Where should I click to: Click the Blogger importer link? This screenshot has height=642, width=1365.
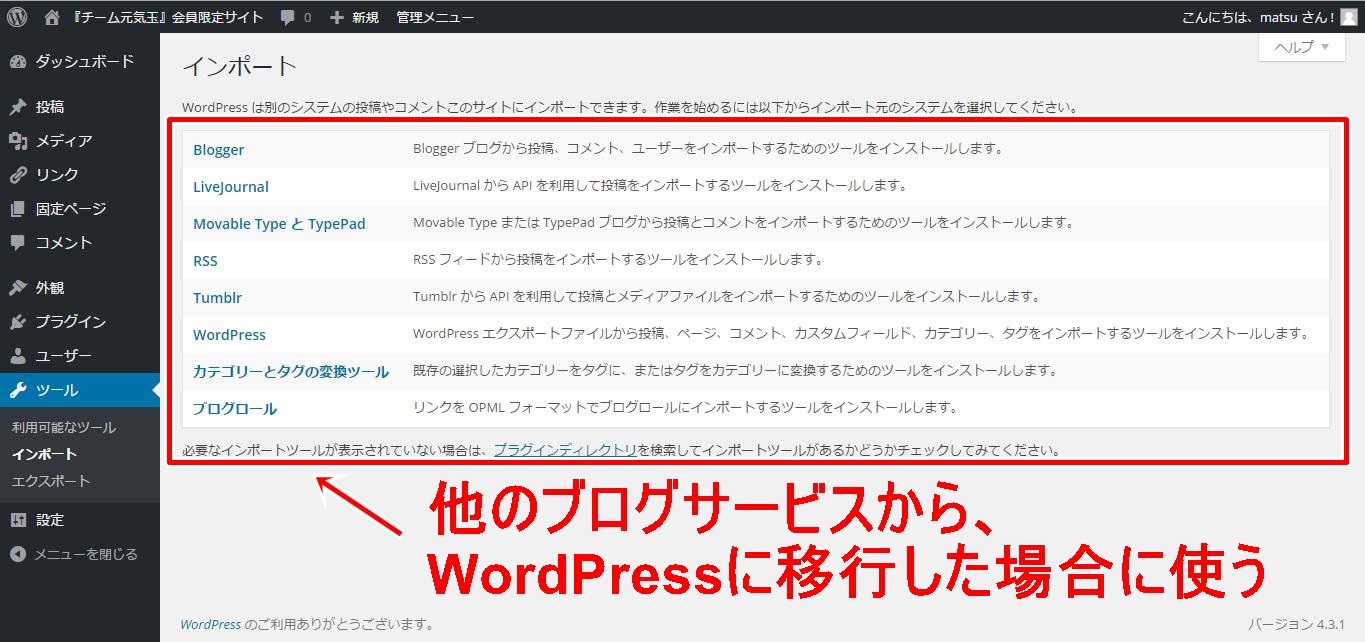(x=219, y=150)
